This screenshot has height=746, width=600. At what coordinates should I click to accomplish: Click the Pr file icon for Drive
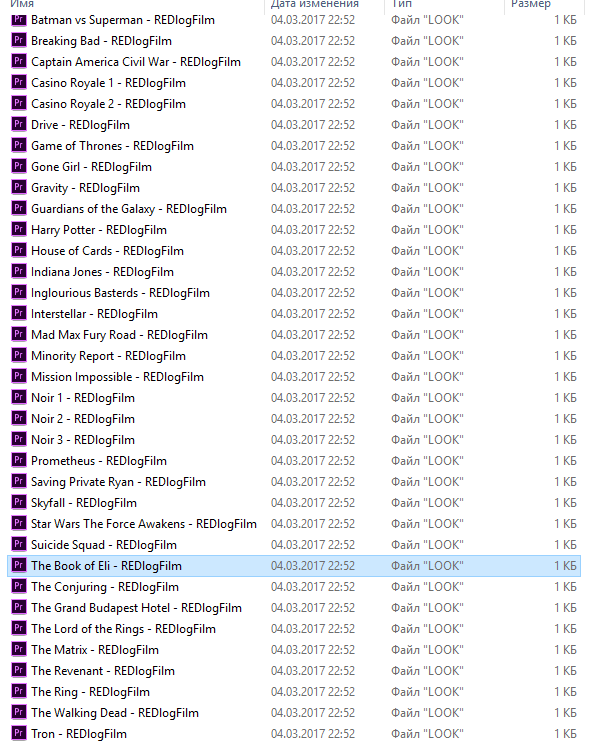[x=19, y=125]
